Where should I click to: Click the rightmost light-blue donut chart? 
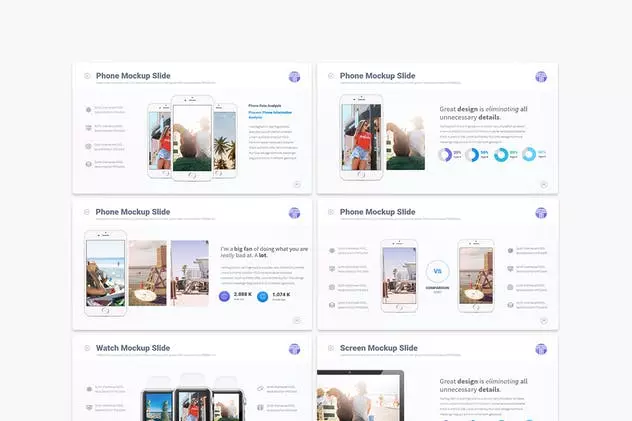tap(529, 154)
